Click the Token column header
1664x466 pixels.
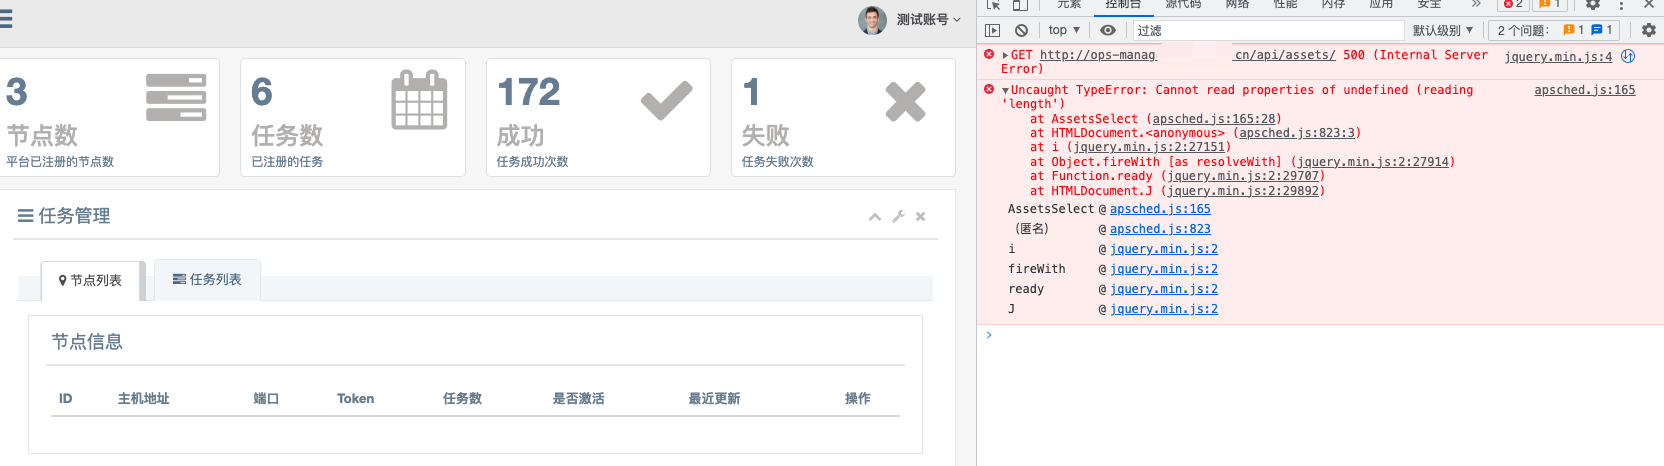pyautogui.click(x=355, y=398)
